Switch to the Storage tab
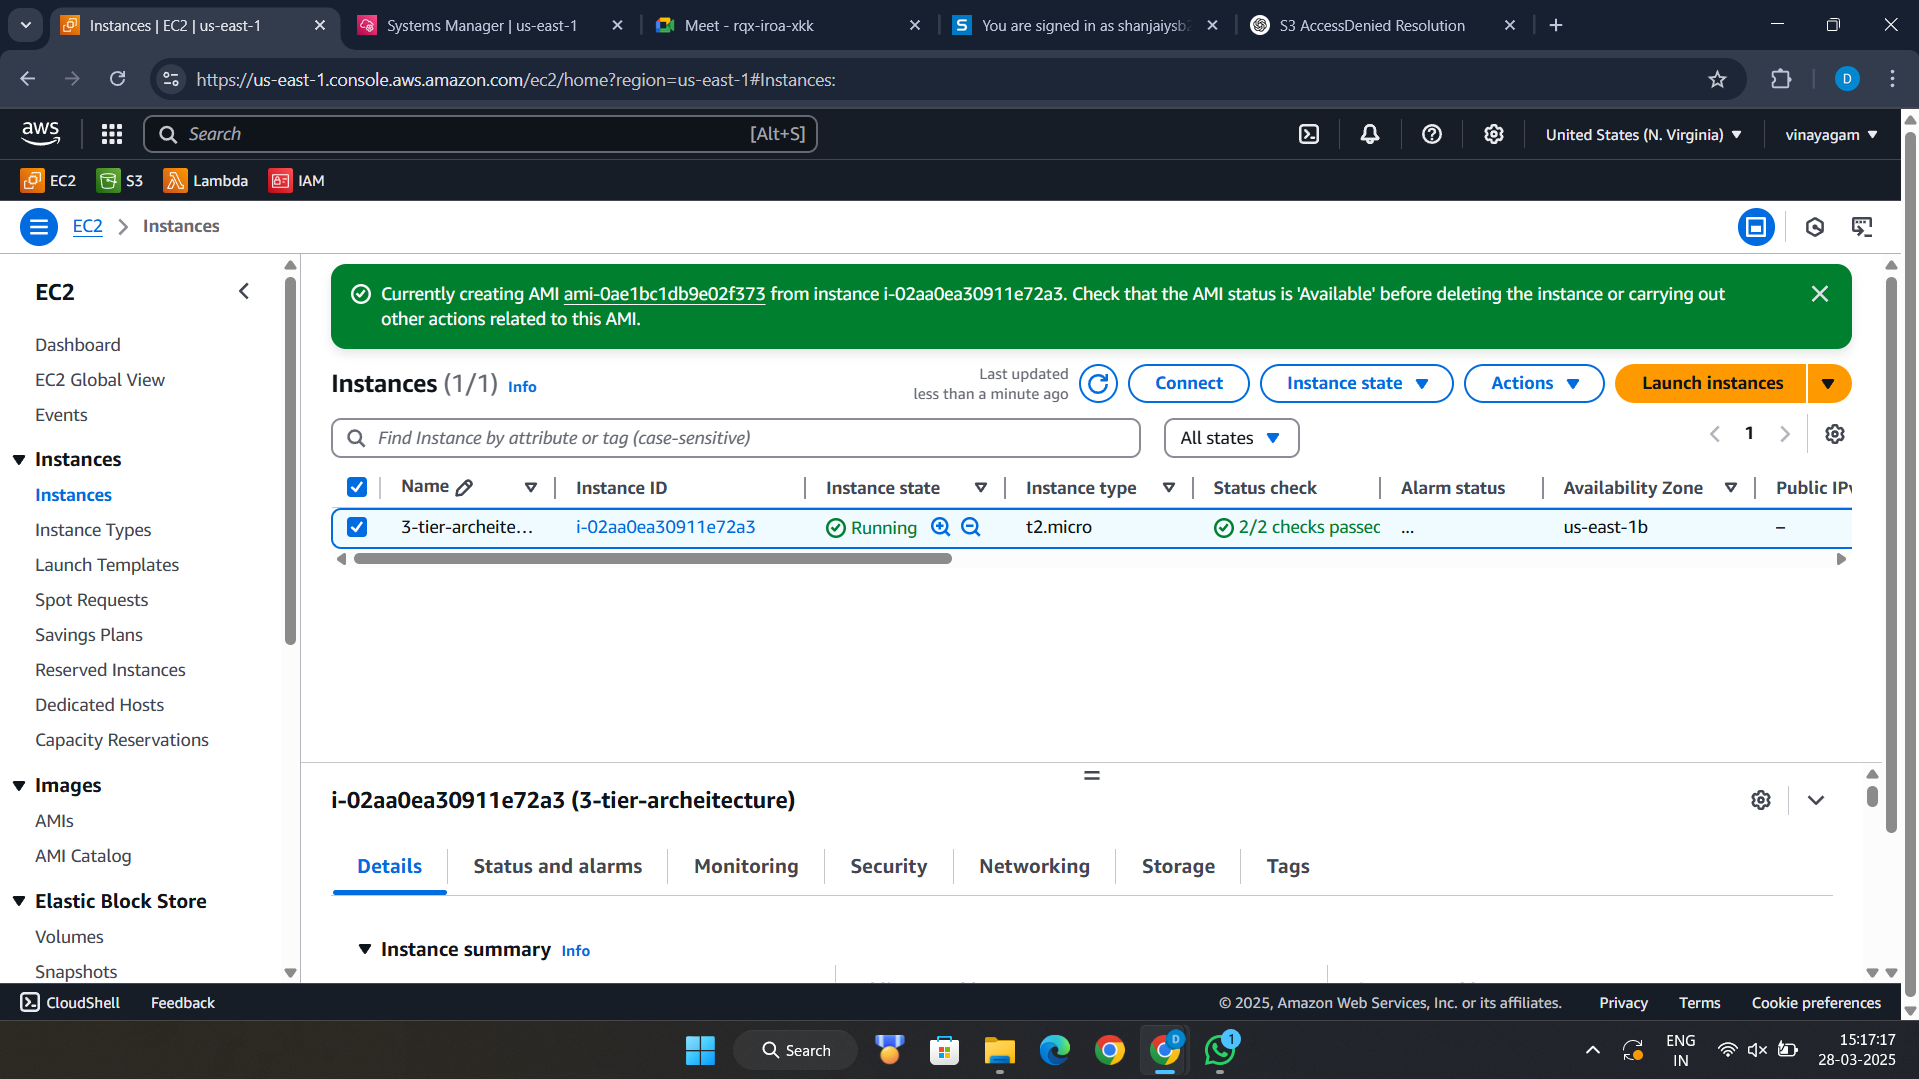The height and width of the screenshot is (1079, 1919). [x=1178, y=866]
